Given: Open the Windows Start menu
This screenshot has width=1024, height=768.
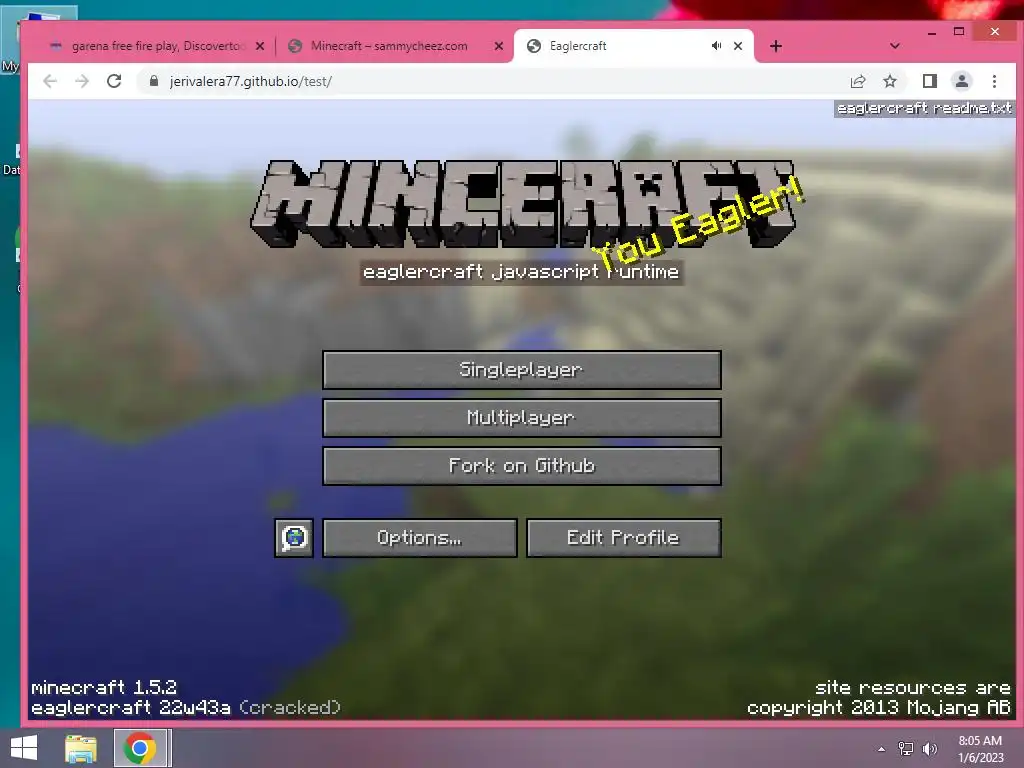Looking at the screenshot, I should (24, 748).
